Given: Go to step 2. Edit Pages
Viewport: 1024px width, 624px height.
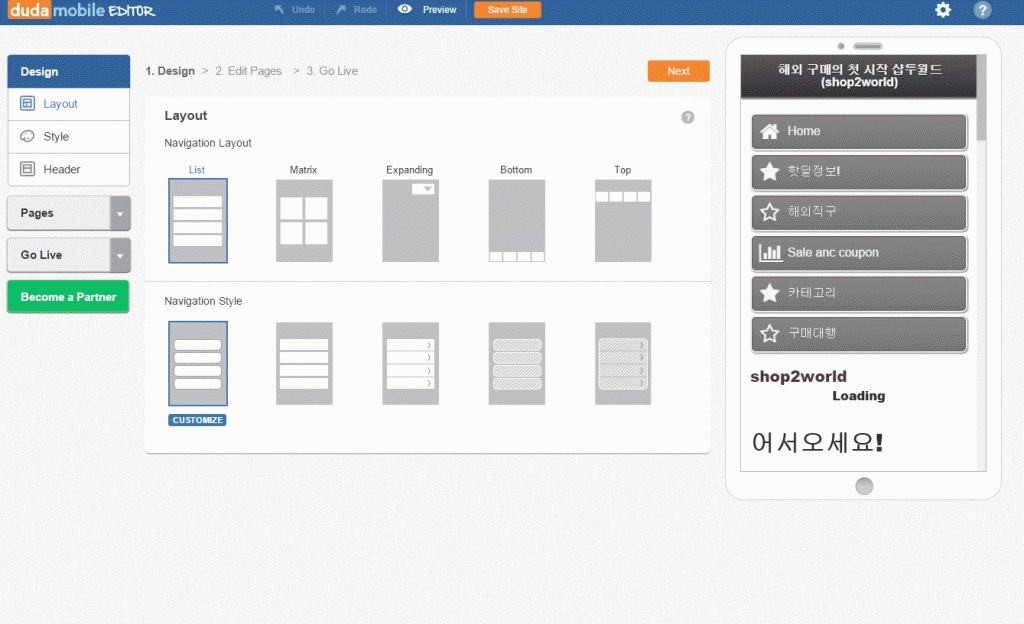Looking at the screenshot, I should [248, 71].
